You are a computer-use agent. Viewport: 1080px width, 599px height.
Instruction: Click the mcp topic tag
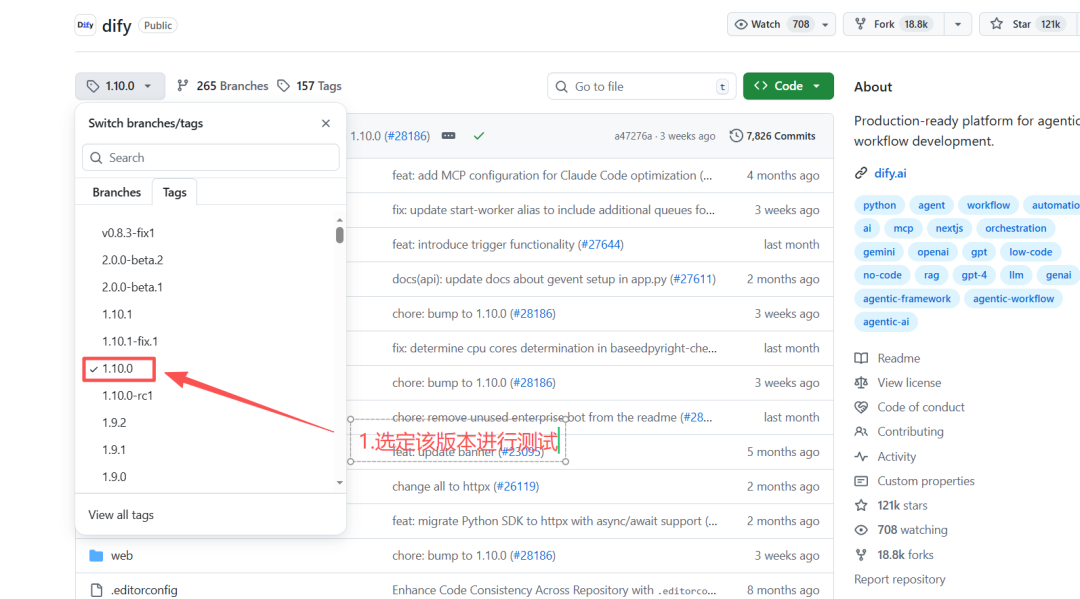tap(903, 229)
